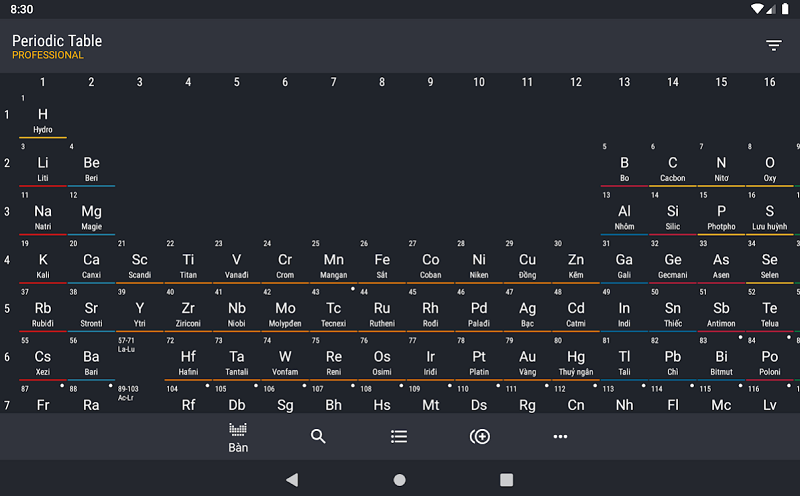Click the group 13 column header

[x=624, y=82]
